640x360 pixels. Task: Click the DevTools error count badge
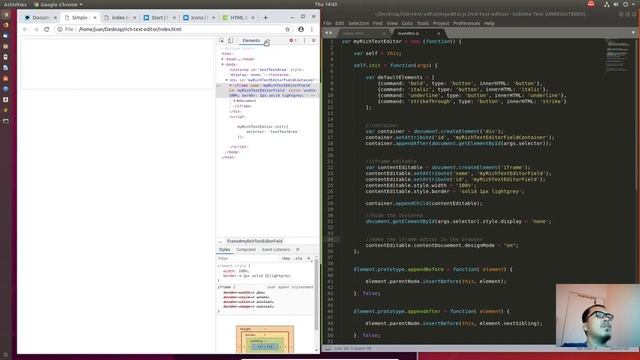[293, 40]
